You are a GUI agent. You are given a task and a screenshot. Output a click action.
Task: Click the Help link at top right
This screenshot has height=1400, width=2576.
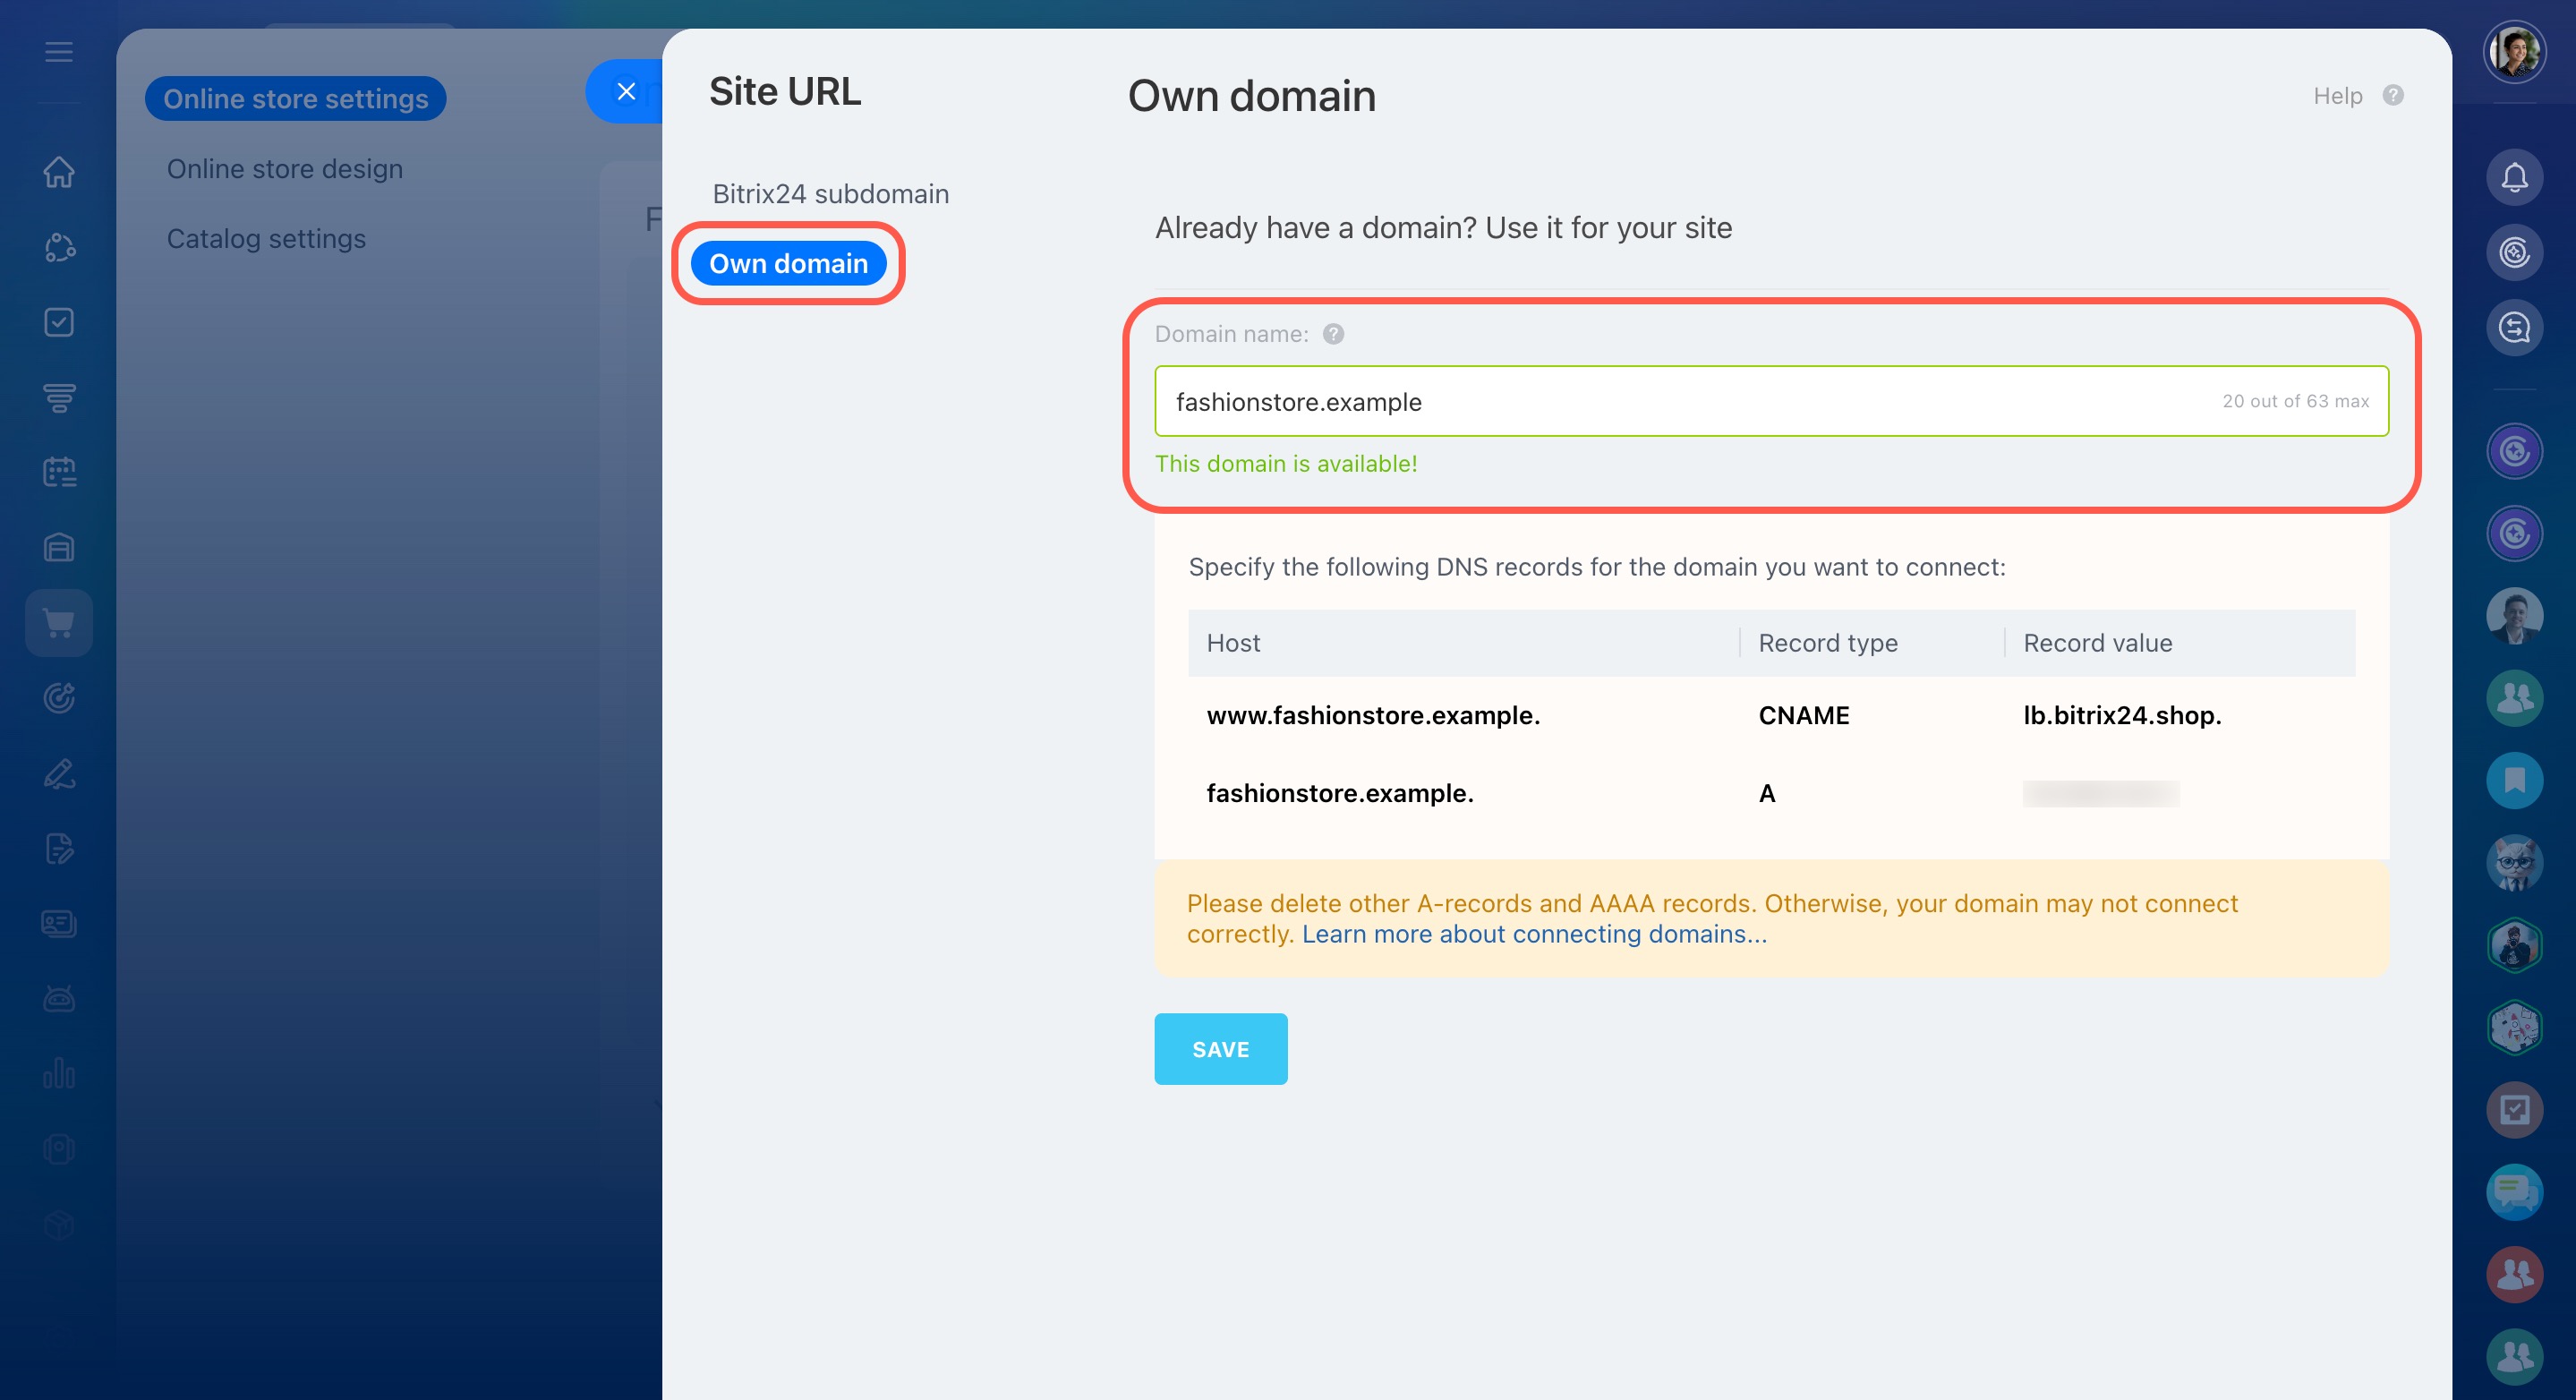point(2338,96)
